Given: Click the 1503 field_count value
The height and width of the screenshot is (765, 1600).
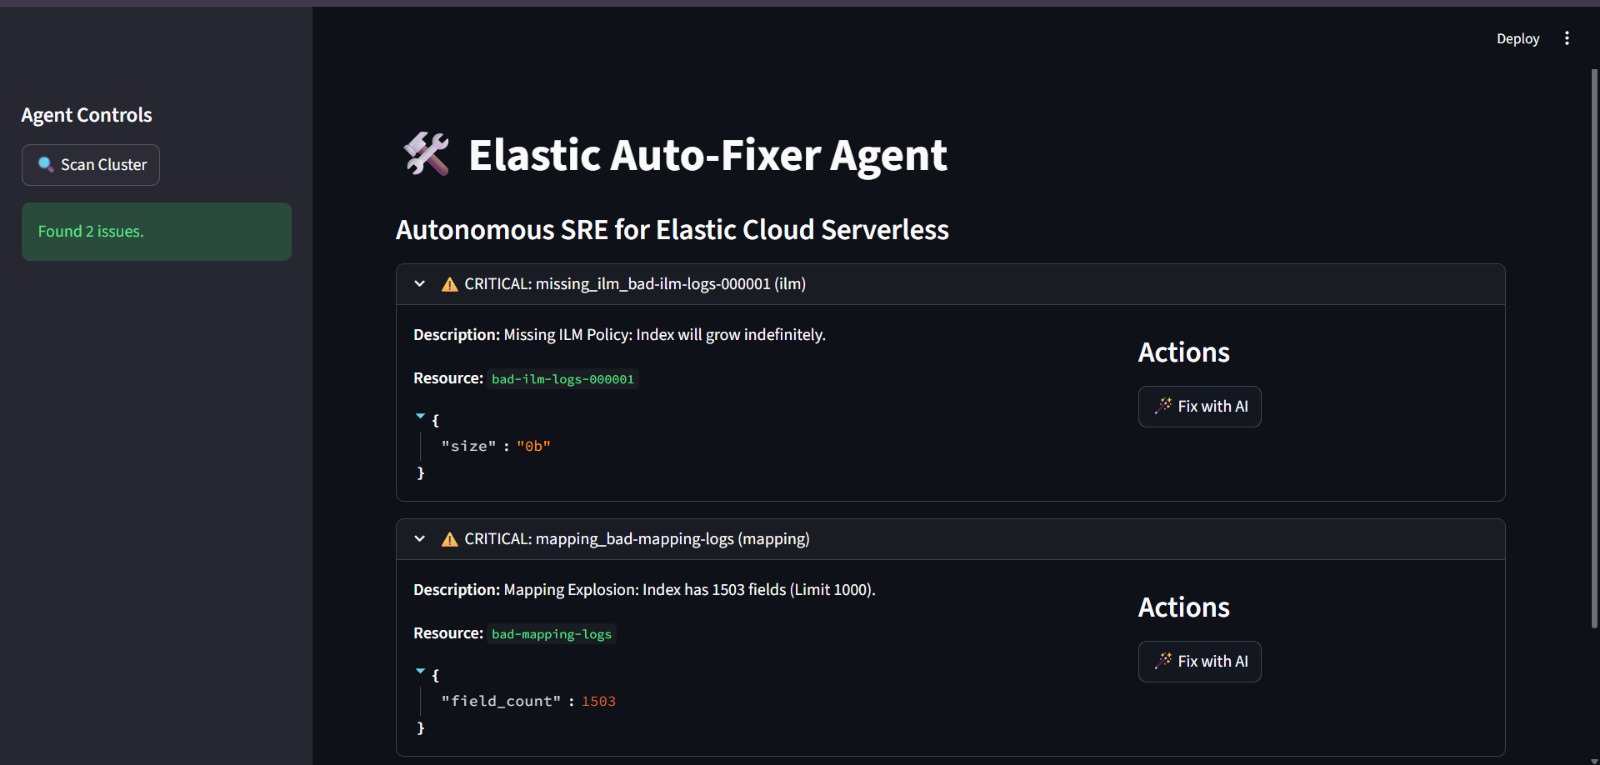Looking at the screenshot, I should coord(599,701).
